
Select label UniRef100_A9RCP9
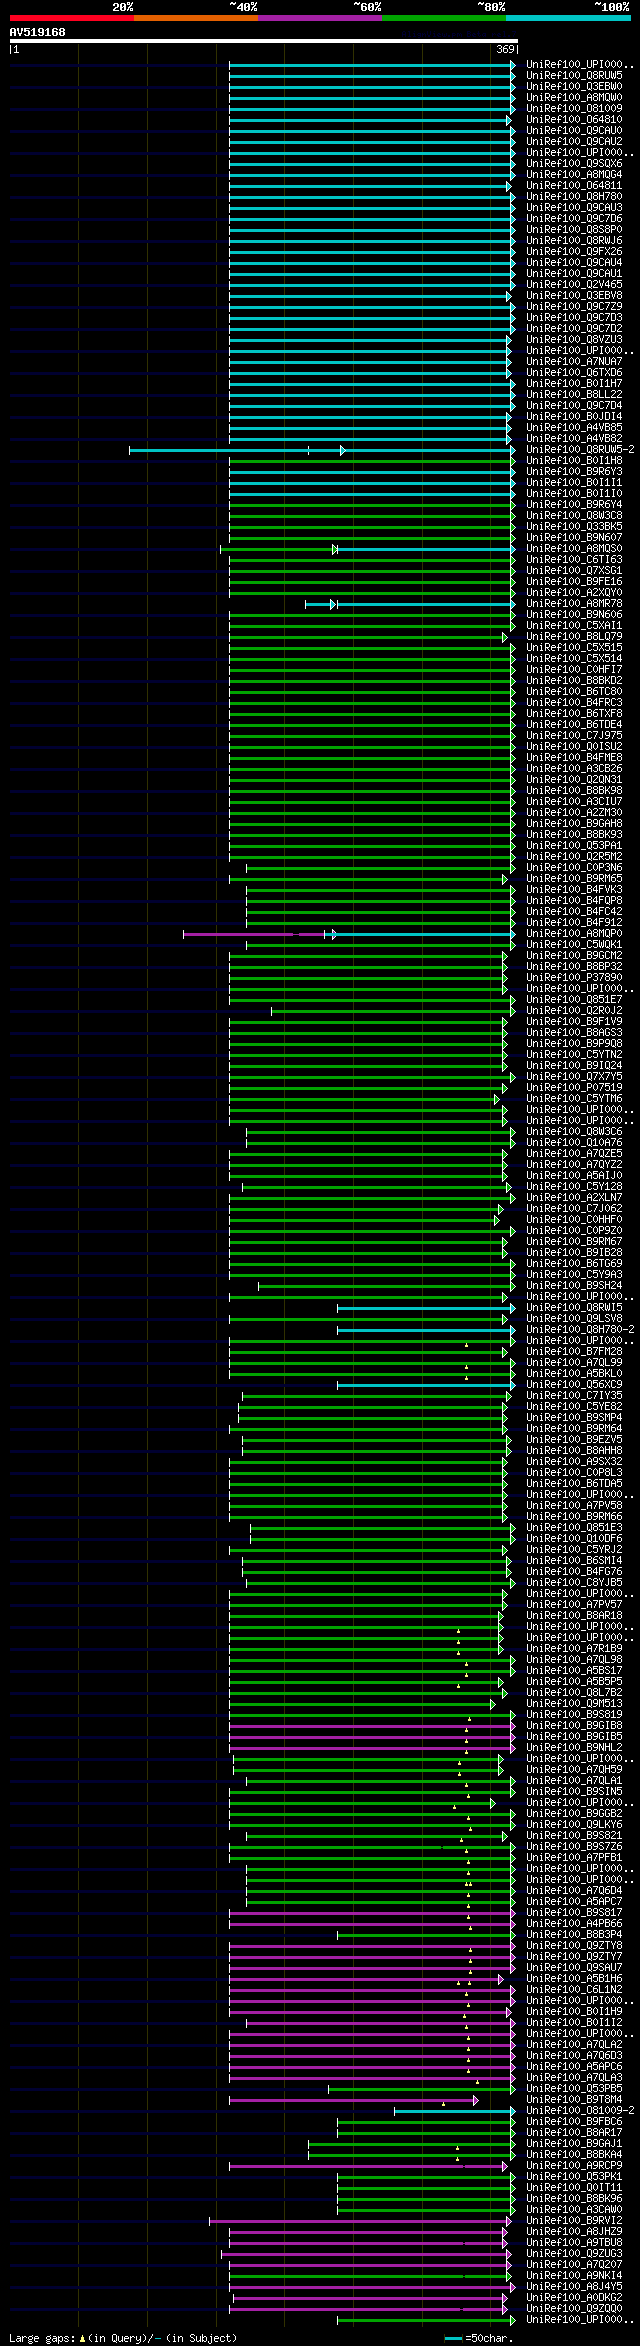tap(574, 2165)
